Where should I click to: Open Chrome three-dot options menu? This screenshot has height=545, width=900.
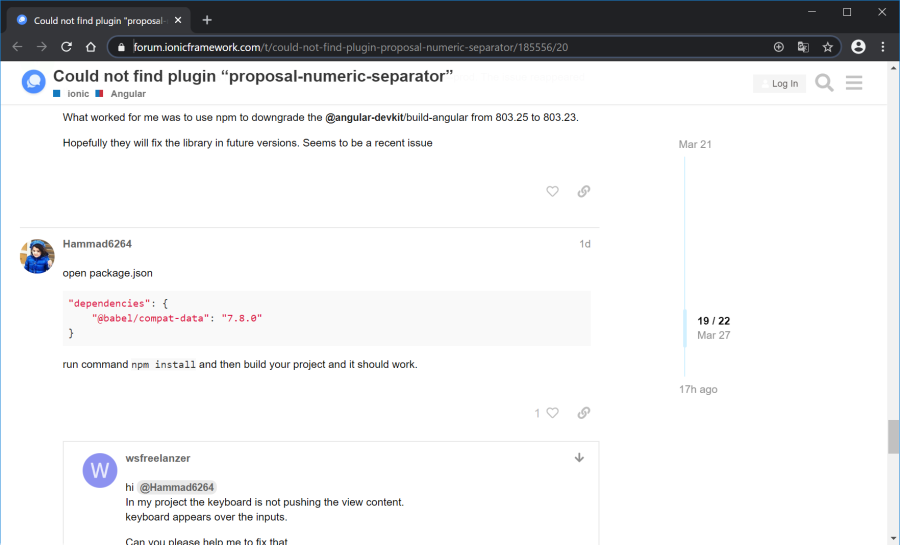[882, 47]
